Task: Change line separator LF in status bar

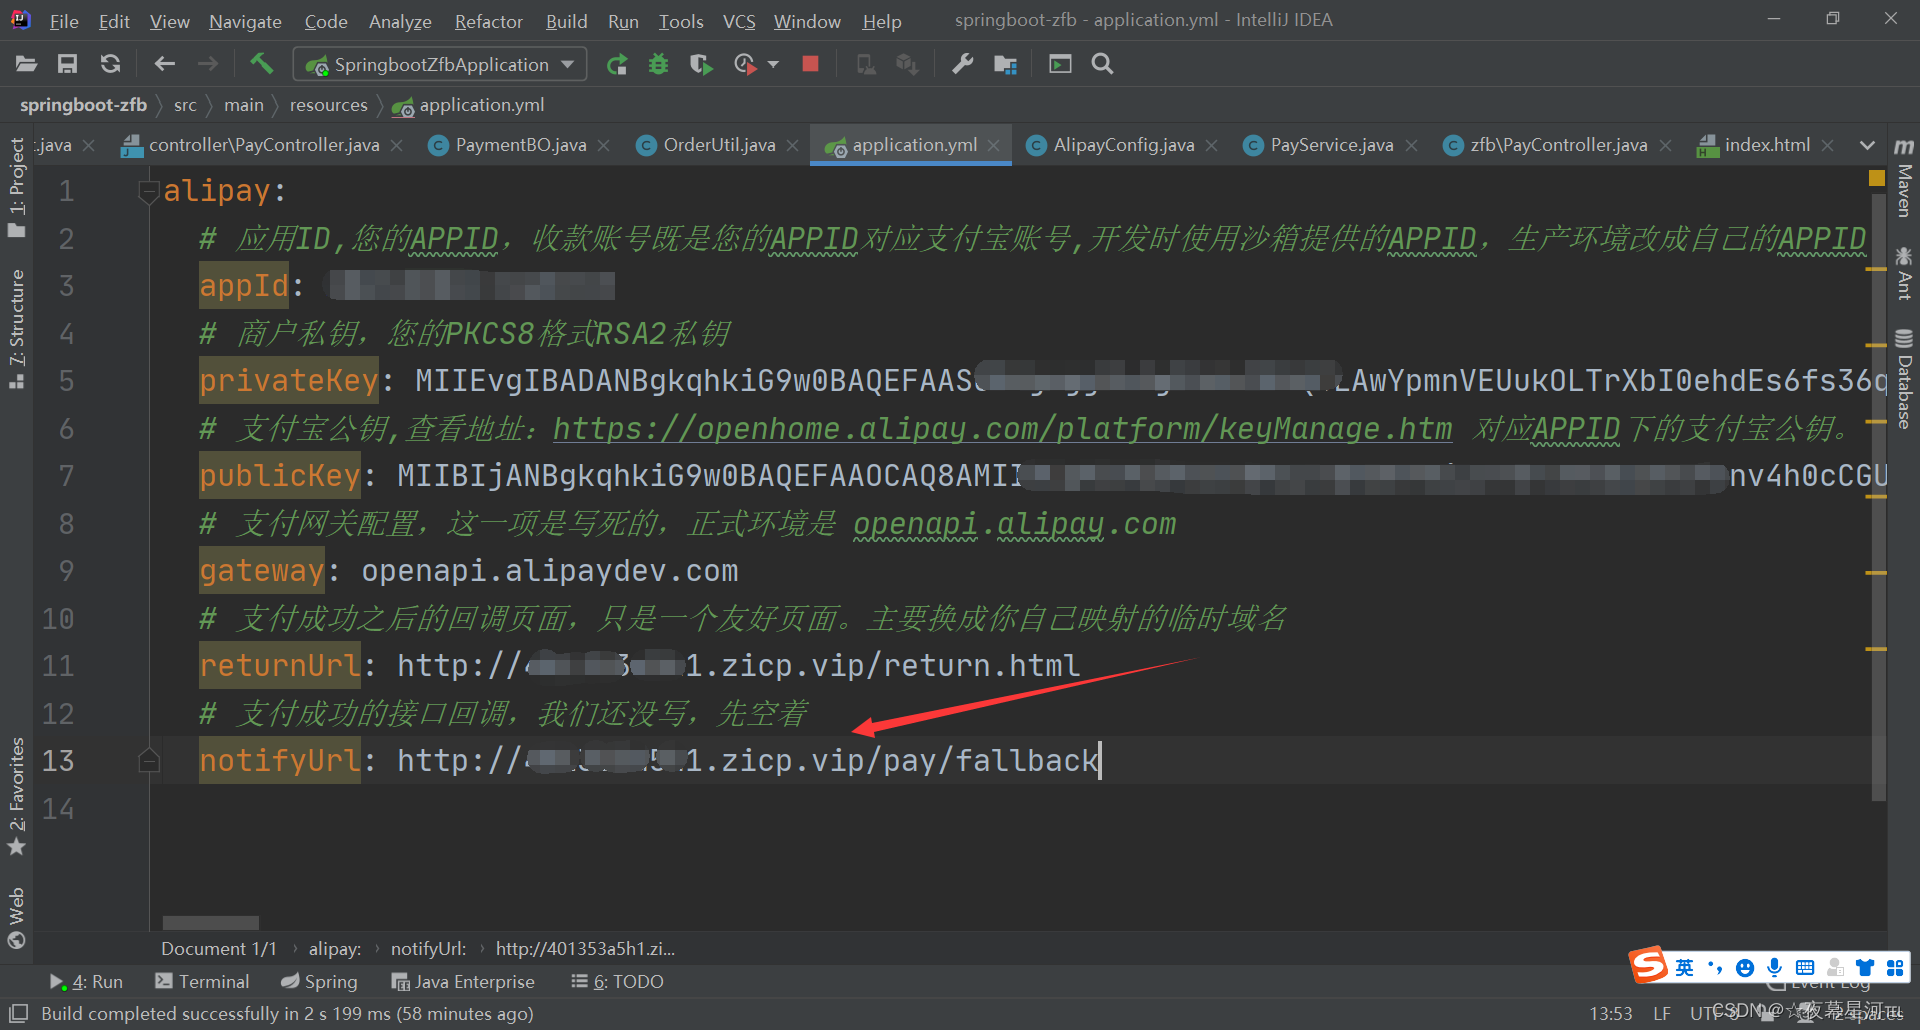Action: (1662, 1013)
